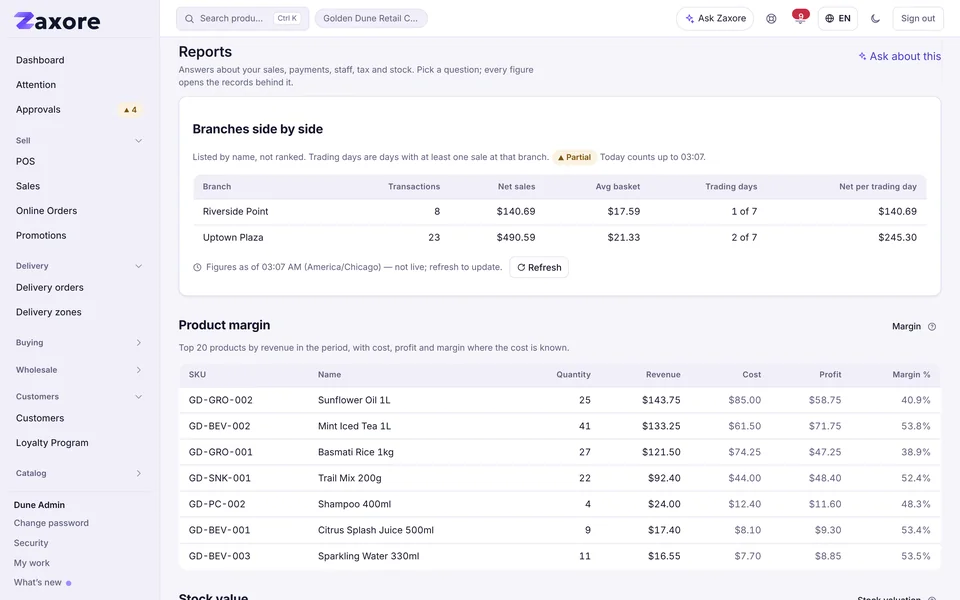960x600 pixels.
Task: Open the EN language dropdown
Action: click(x=838, y=18)
